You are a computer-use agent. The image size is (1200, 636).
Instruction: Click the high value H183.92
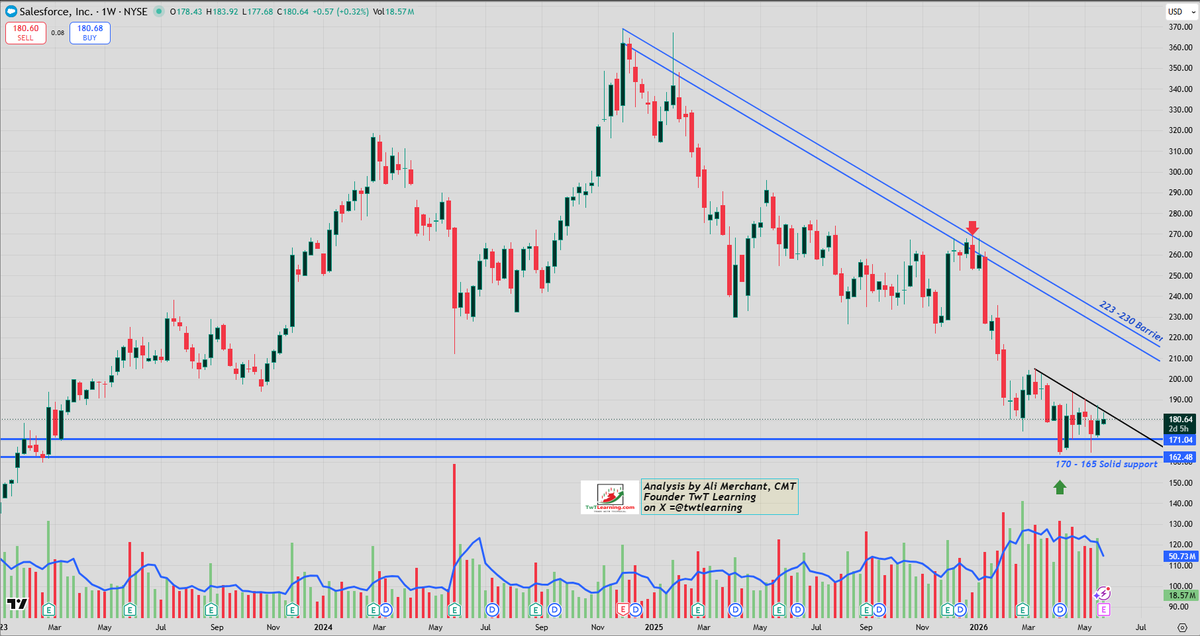click(x=222, y=12)
